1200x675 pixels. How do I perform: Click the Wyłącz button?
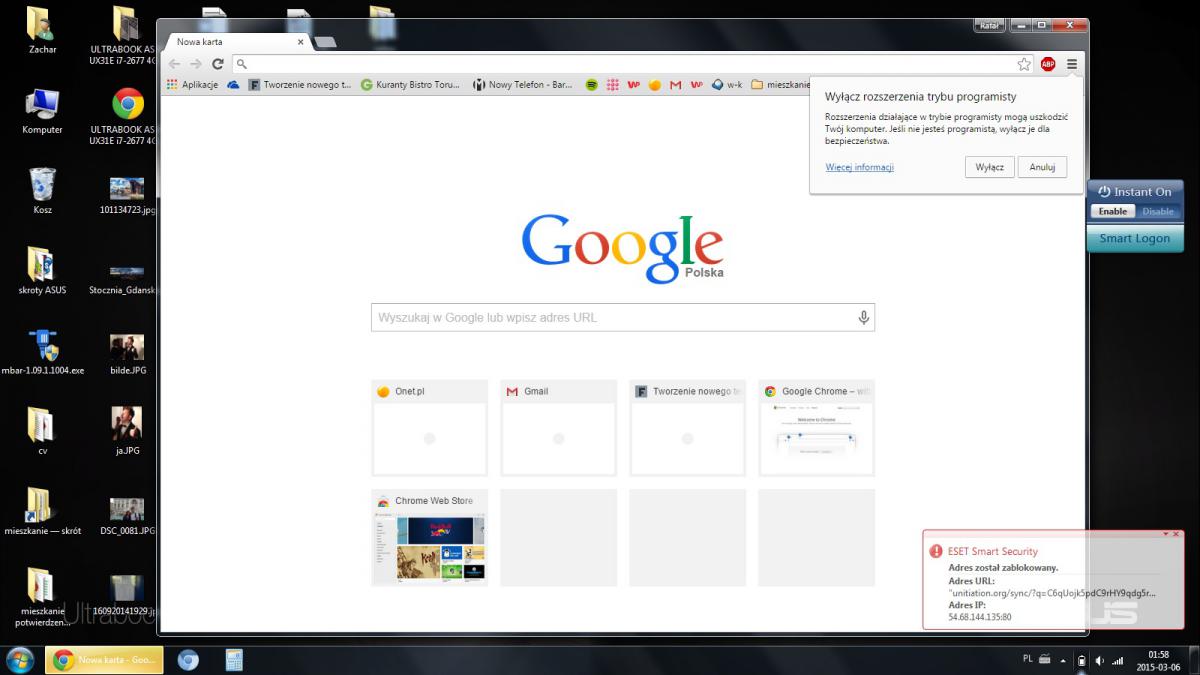[990, 167]
